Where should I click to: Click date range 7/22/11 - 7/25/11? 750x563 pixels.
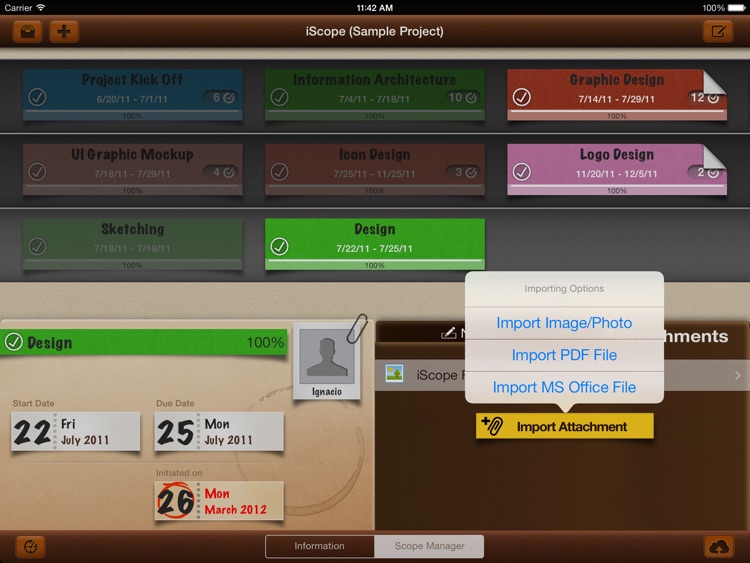tap(374, 248)
